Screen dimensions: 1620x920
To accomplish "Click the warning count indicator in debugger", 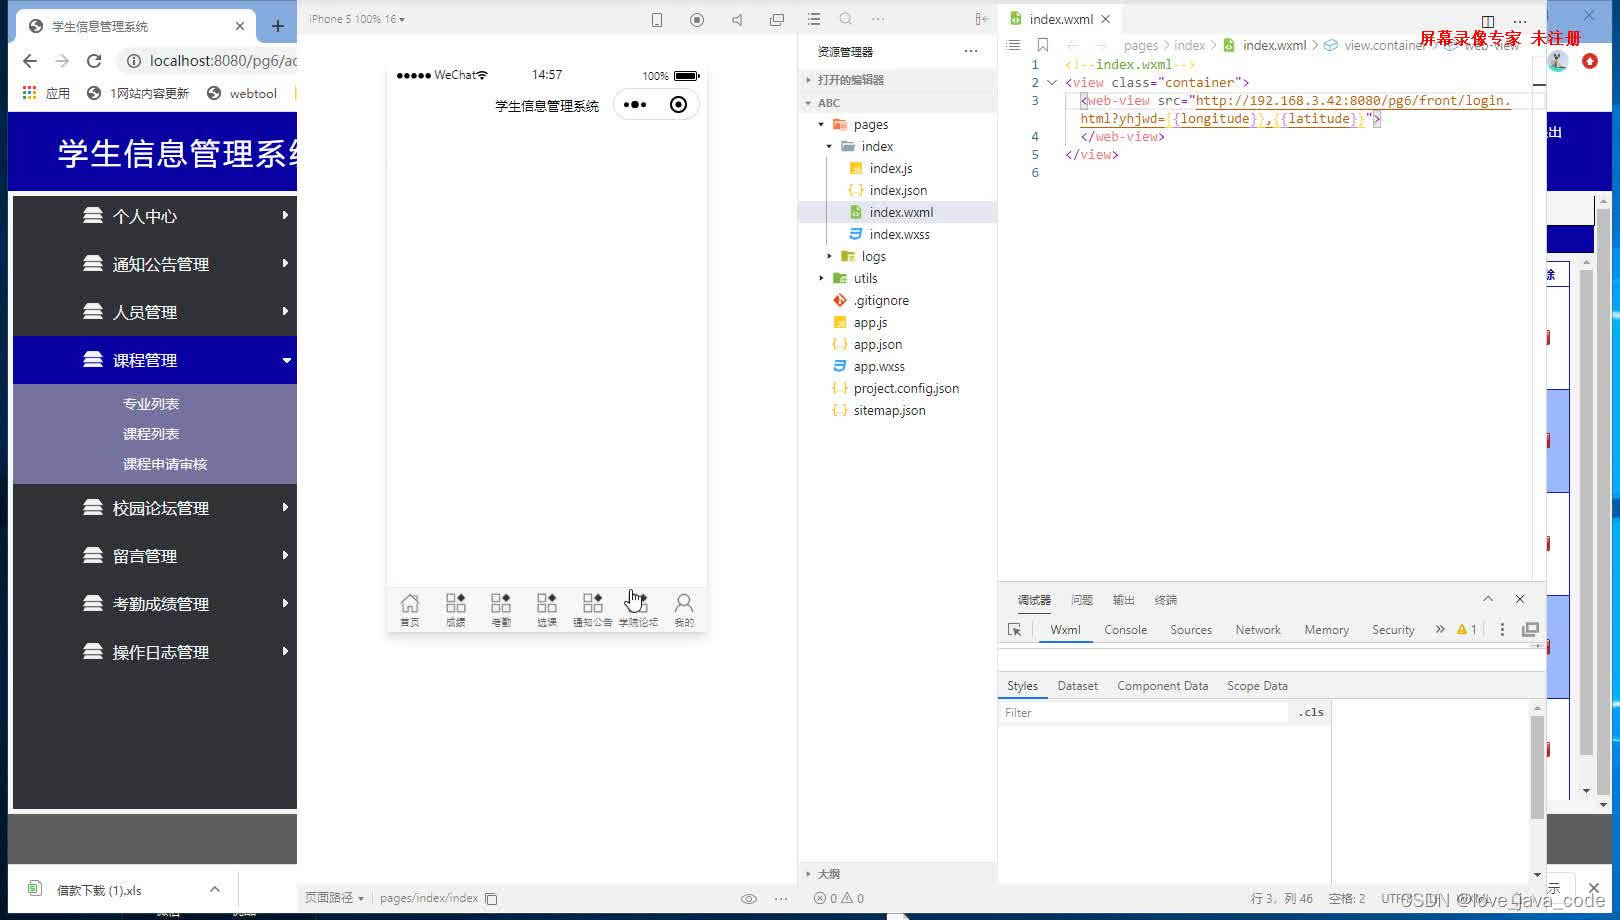I will (x=1467, y=630).
